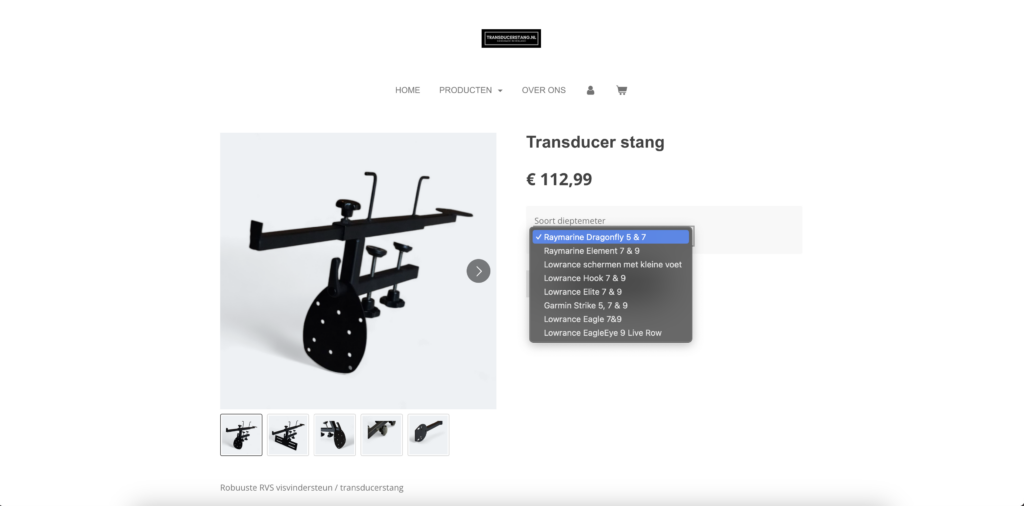Advance to next product image arrow
Viewport: 1024px width, 506px height.
[478, 271]
